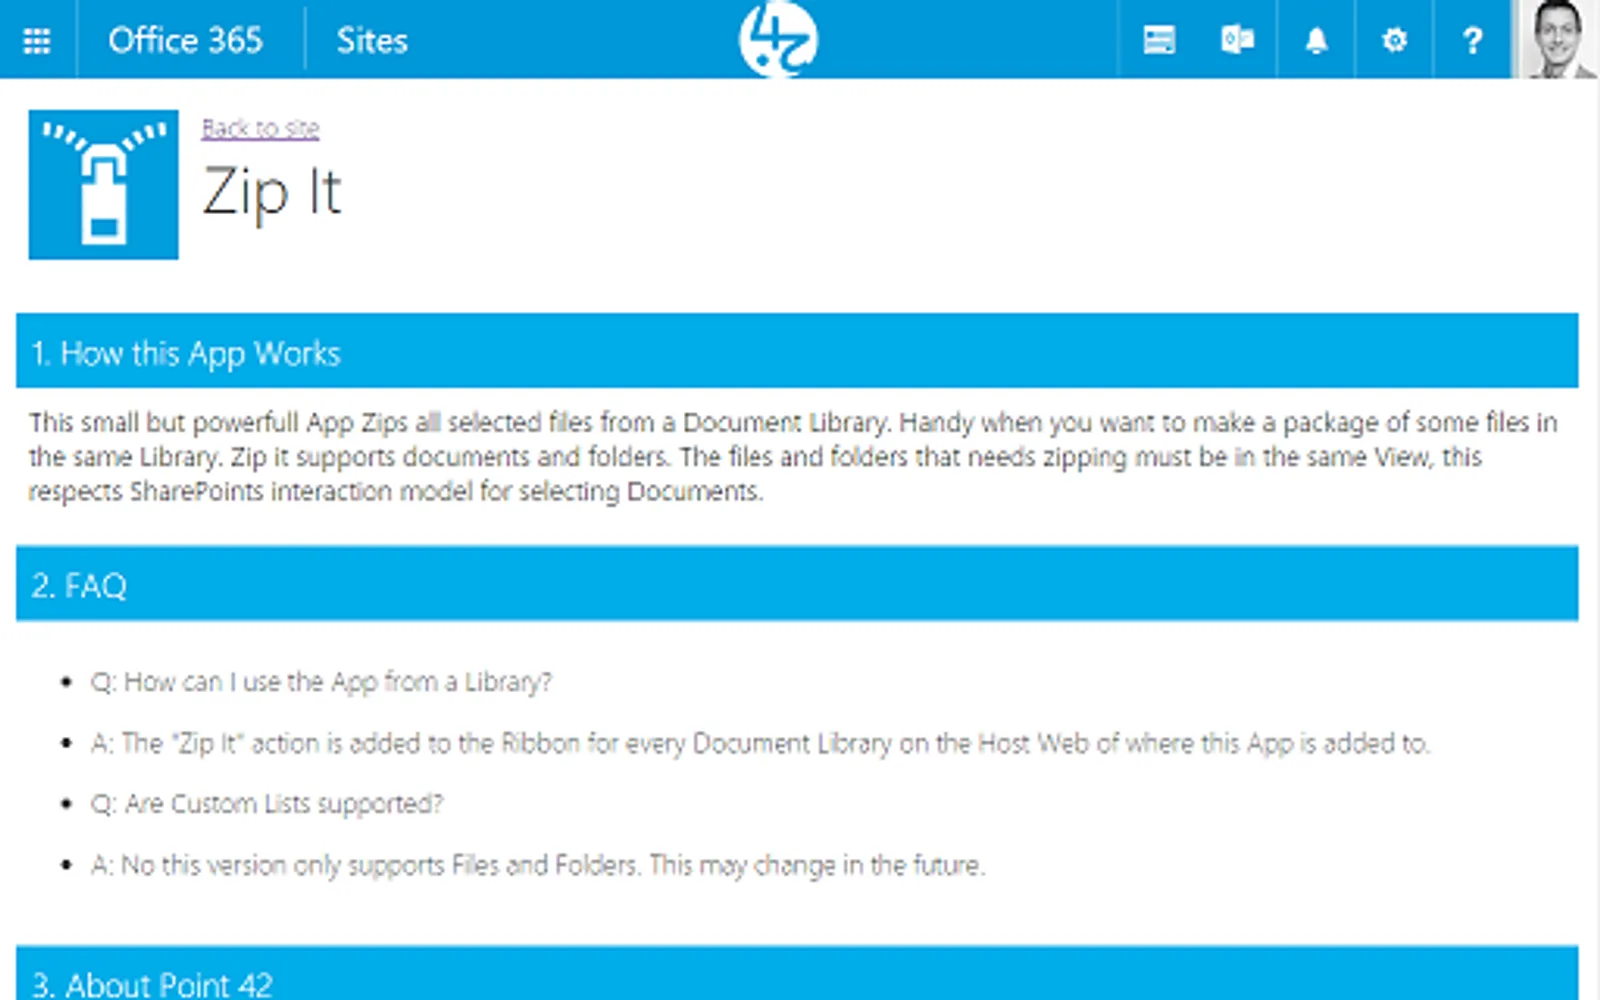Click the Back to site link

click(260, 128)
